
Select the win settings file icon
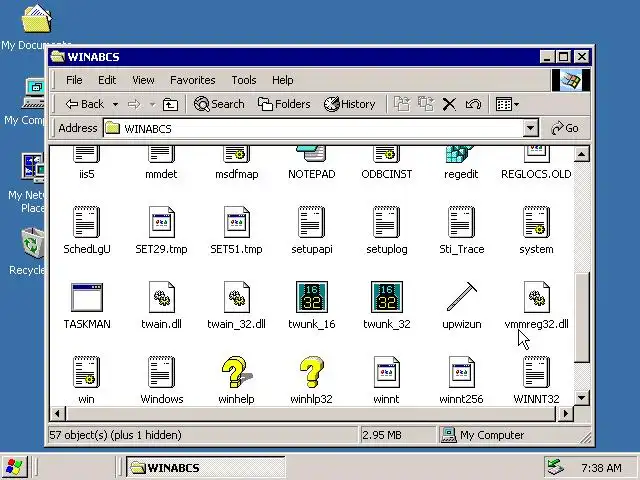[x=86, y=372]
